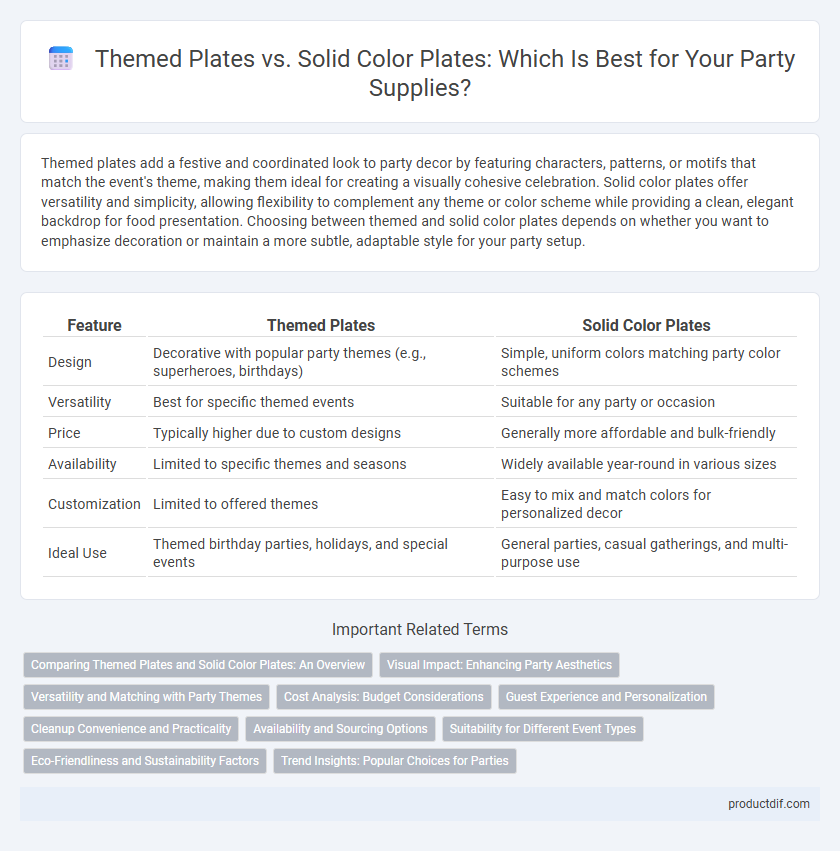
Task: Open 'Eco-Friendliness and Sustainability Factors' tag
Action: [145, 761]
